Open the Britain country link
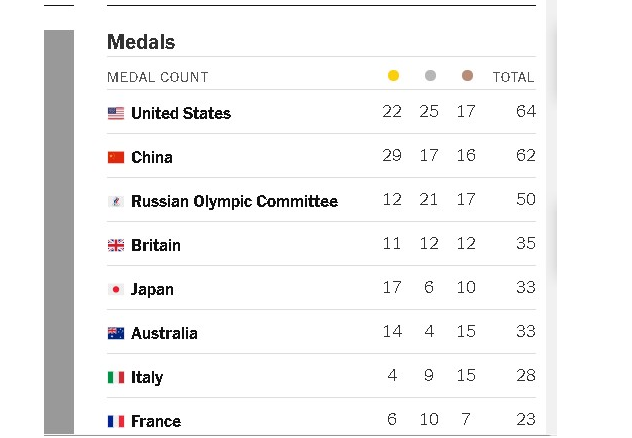Image resolution: width=632 pixels, height=438 pixels. coord(156,245)
